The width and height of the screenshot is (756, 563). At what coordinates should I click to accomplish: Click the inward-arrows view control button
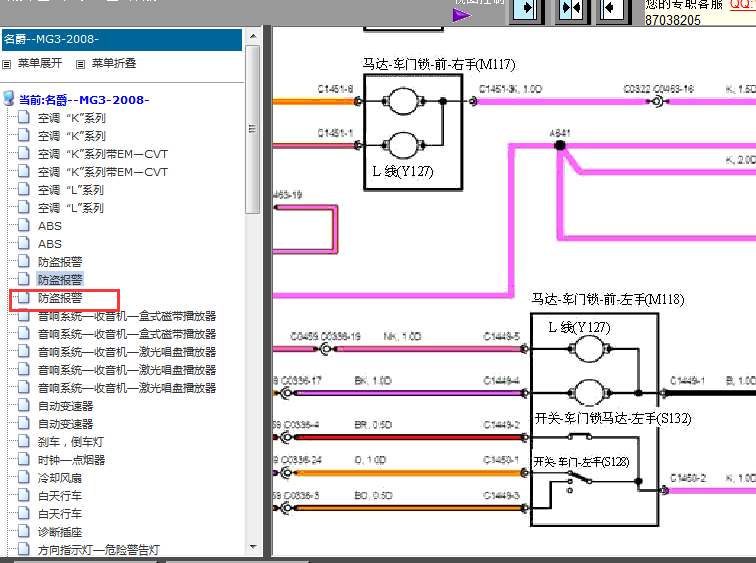pyautogui.click(x=569, y=9)
